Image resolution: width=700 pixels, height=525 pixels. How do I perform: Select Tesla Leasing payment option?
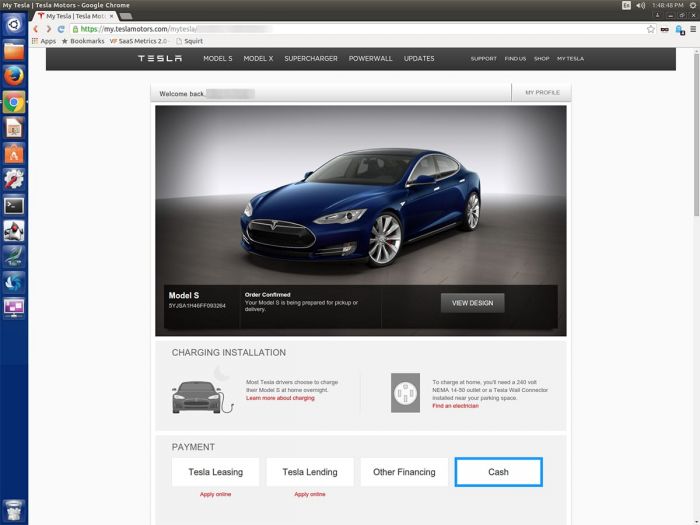(215, 472)
